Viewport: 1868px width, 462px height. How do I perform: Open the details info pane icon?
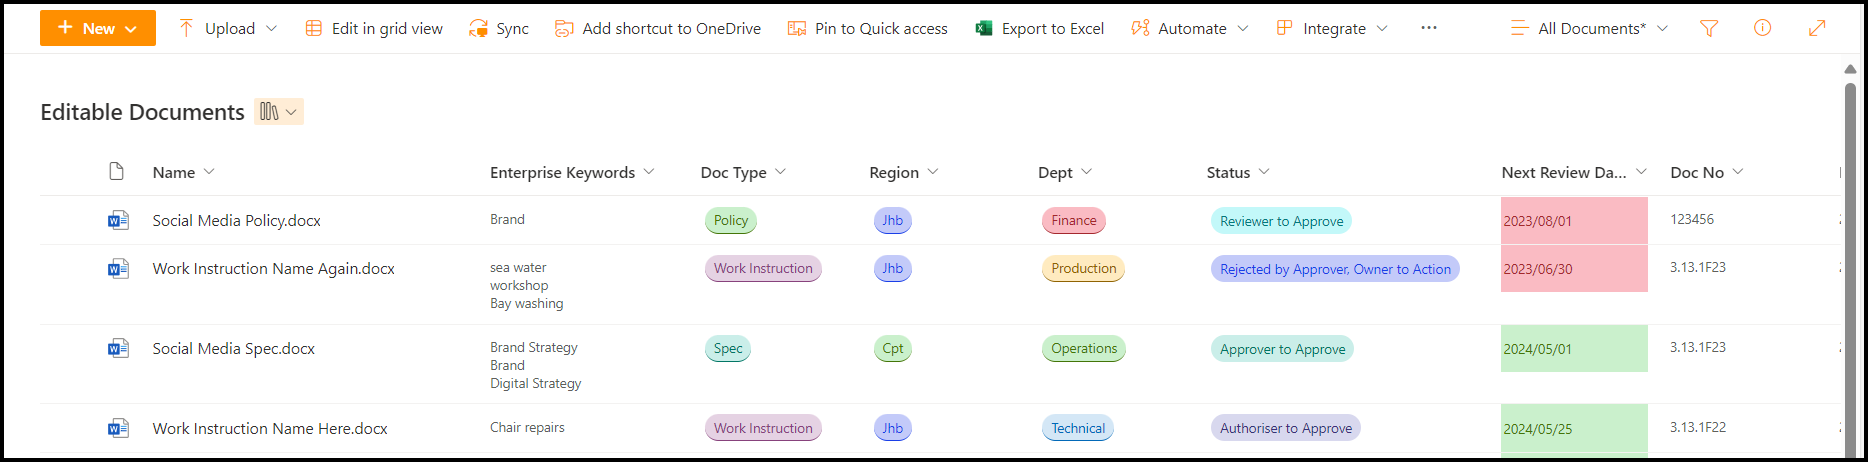pyautogui.click(x=1762, y=28)
